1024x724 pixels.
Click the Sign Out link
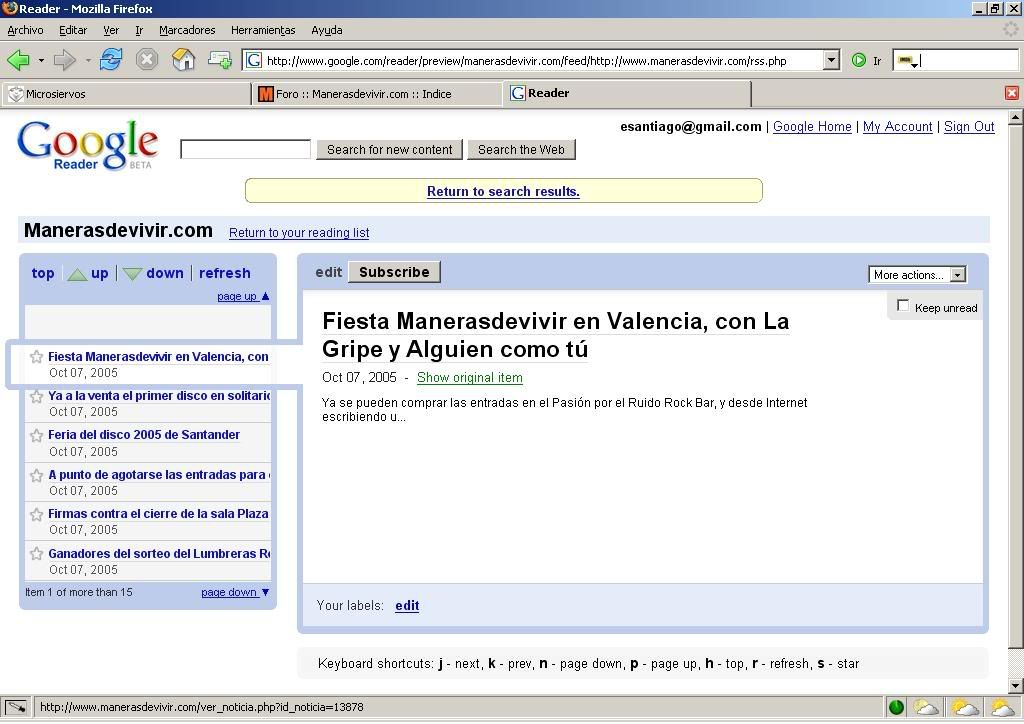968,127
